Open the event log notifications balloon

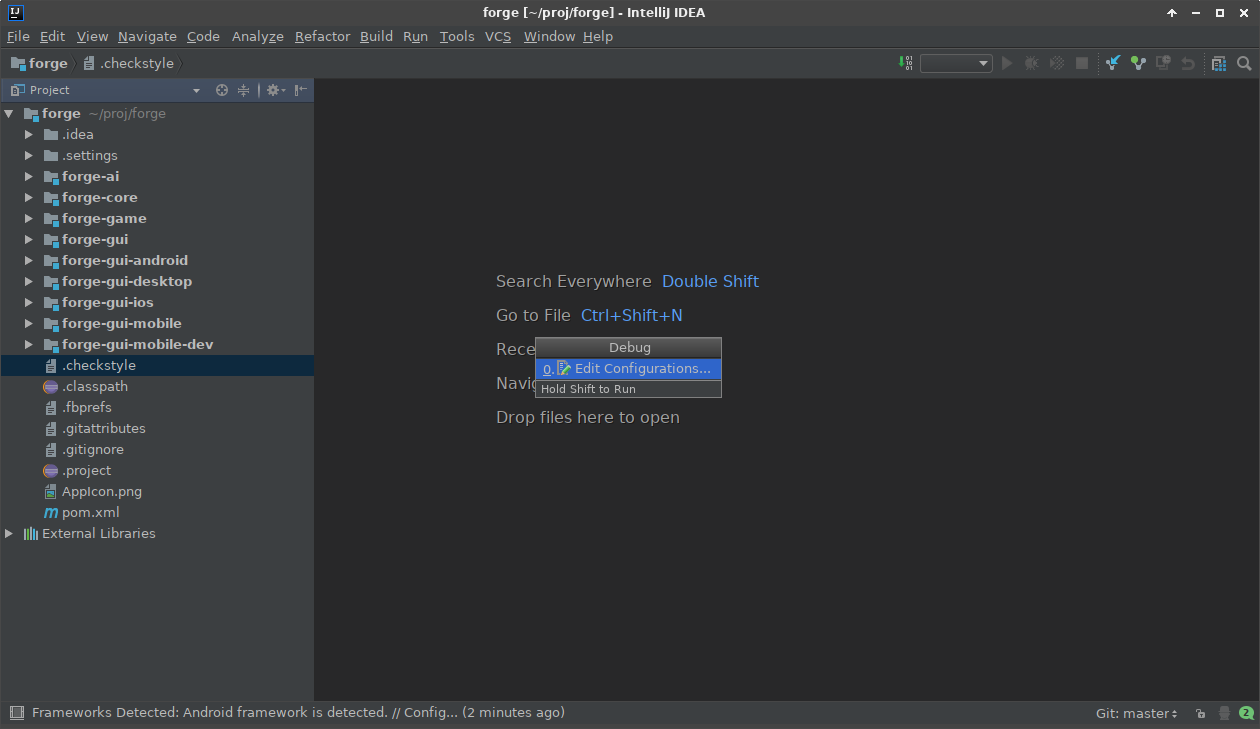(x=1246, y=713)
